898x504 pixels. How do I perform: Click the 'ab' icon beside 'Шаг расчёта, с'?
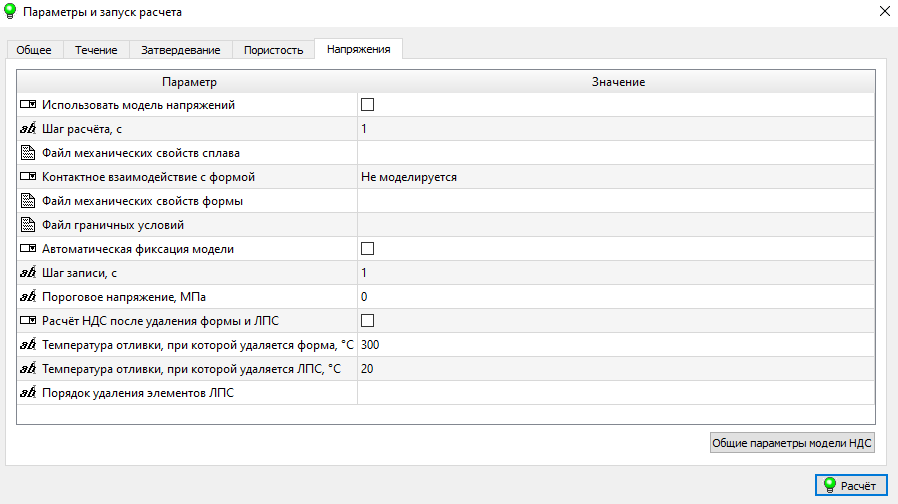(28, 129)
